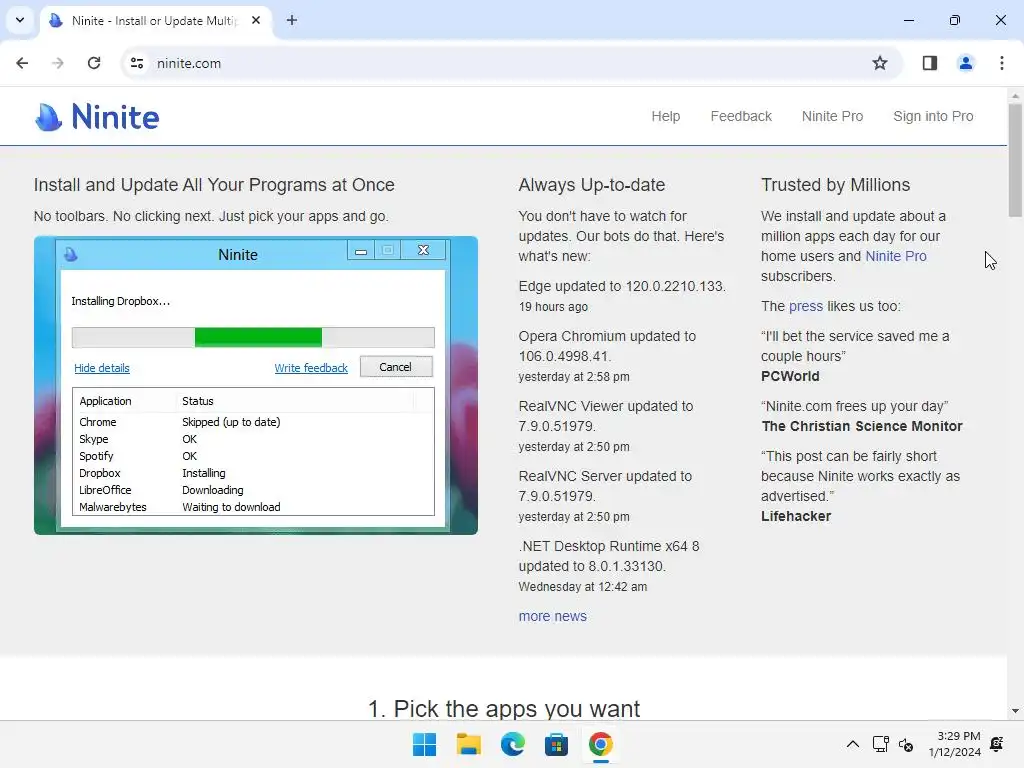
Task: Click the scrollbar down arrow
Action: click(x=1015, y=711)
